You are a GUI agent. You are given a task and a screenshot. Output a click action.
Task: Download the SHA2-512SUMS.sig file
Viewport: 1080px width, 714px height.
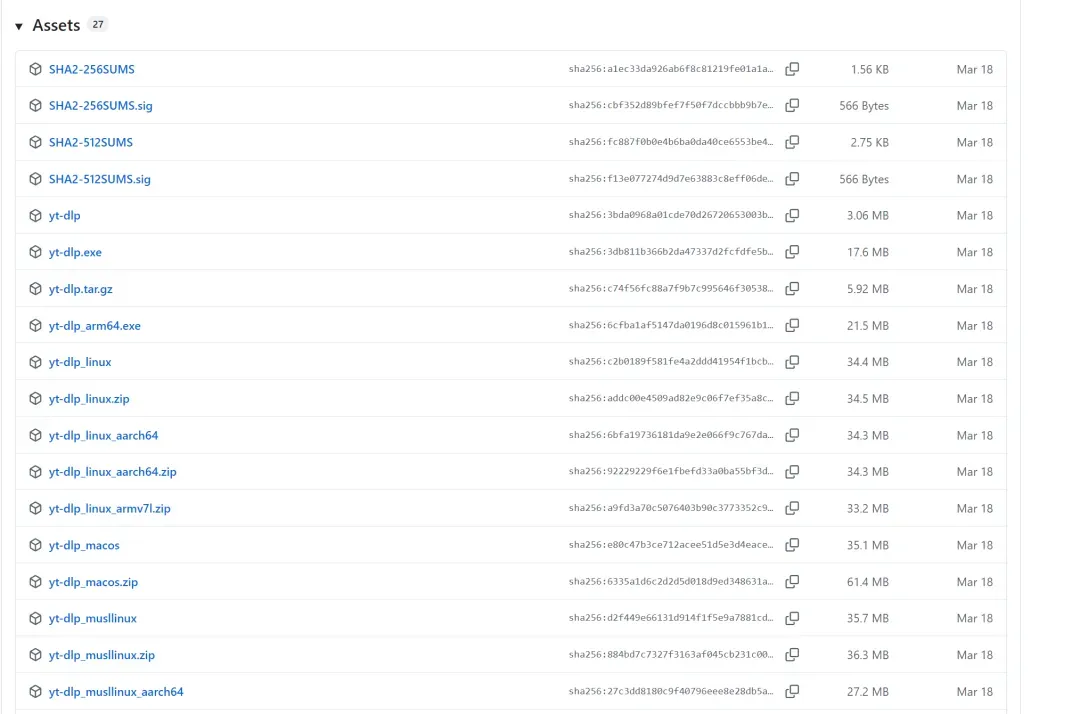click(x=99, y=179)
